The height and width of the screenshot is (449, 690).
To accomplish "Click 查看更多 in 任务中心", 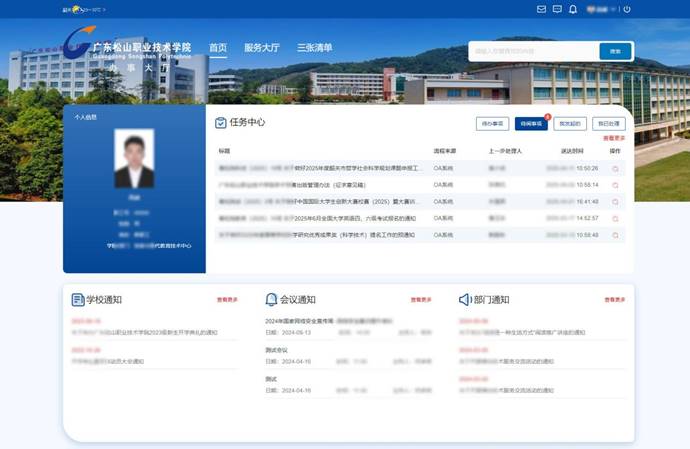I will click(x=614, y=138).
